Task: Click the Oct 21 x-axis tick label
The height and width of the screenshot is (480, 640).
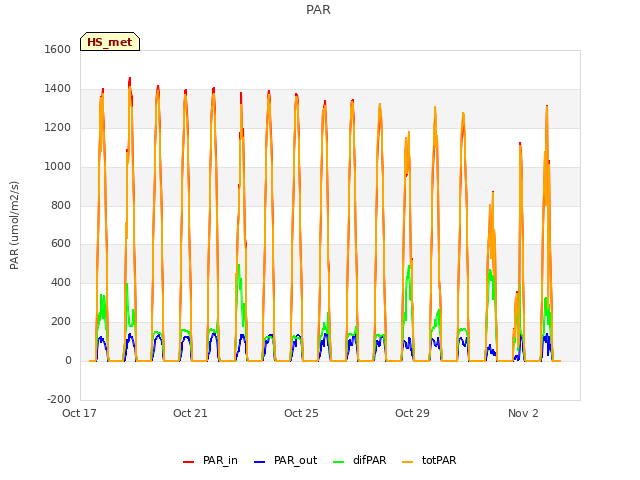Action: pyautogui.click(x=190, y=413)
